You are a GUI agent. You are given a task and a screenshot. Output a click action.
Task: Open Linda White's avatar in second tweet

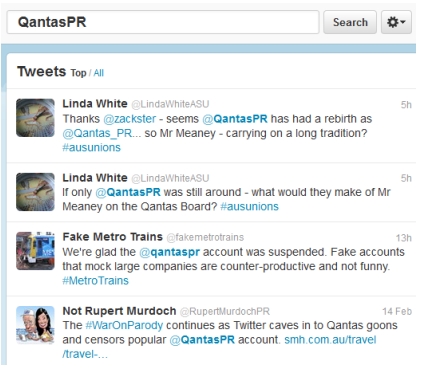(35, 192)
